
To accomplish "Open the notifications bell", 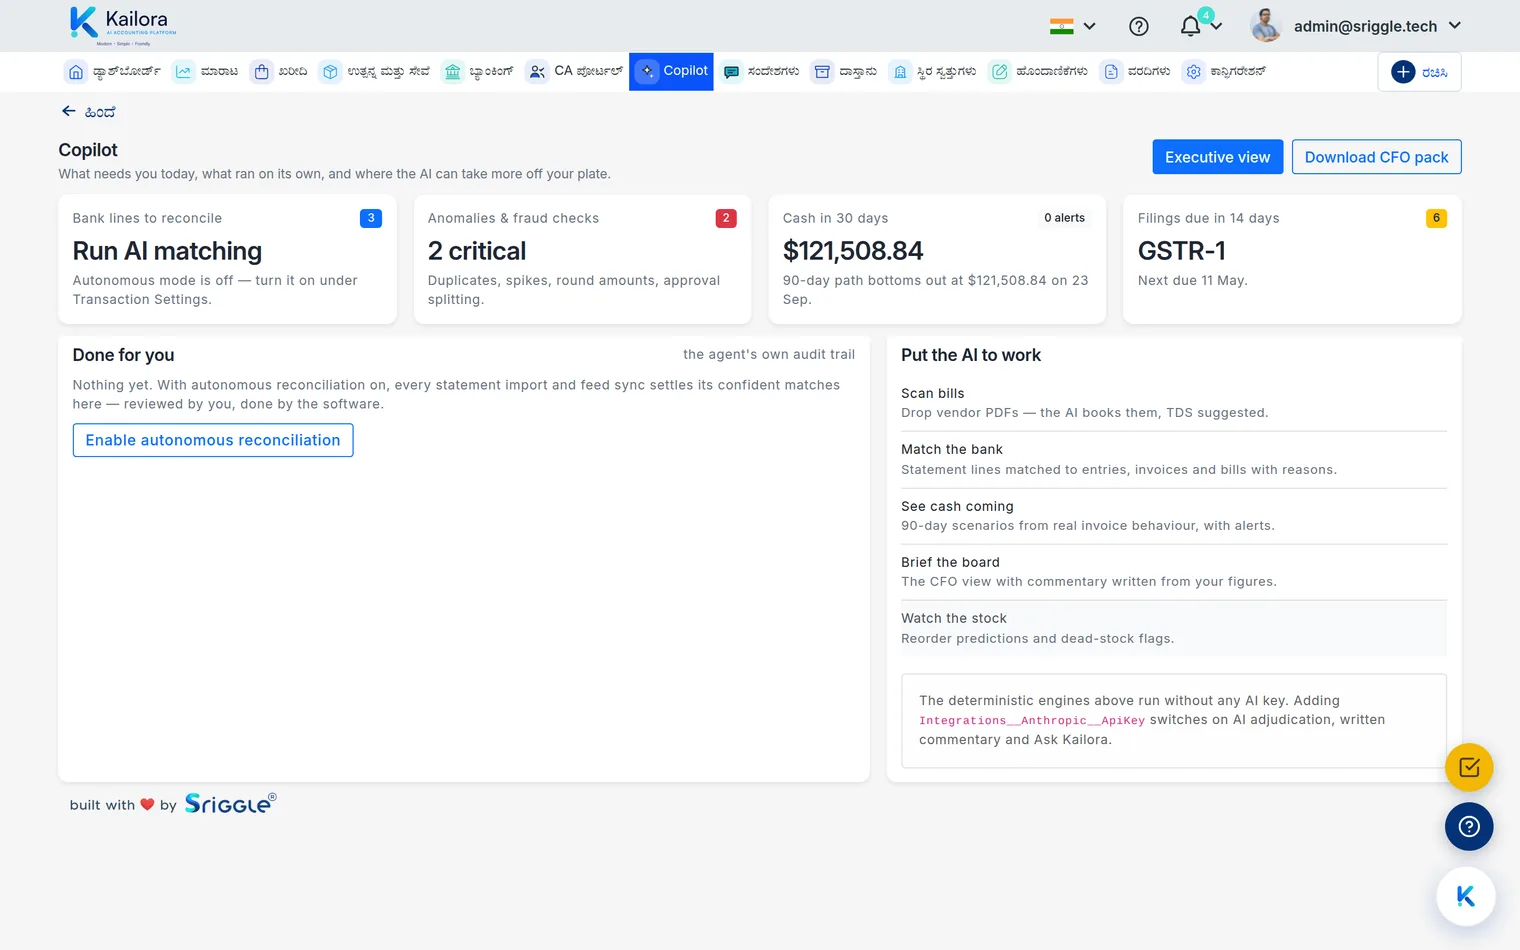I will click(1190, 26).
